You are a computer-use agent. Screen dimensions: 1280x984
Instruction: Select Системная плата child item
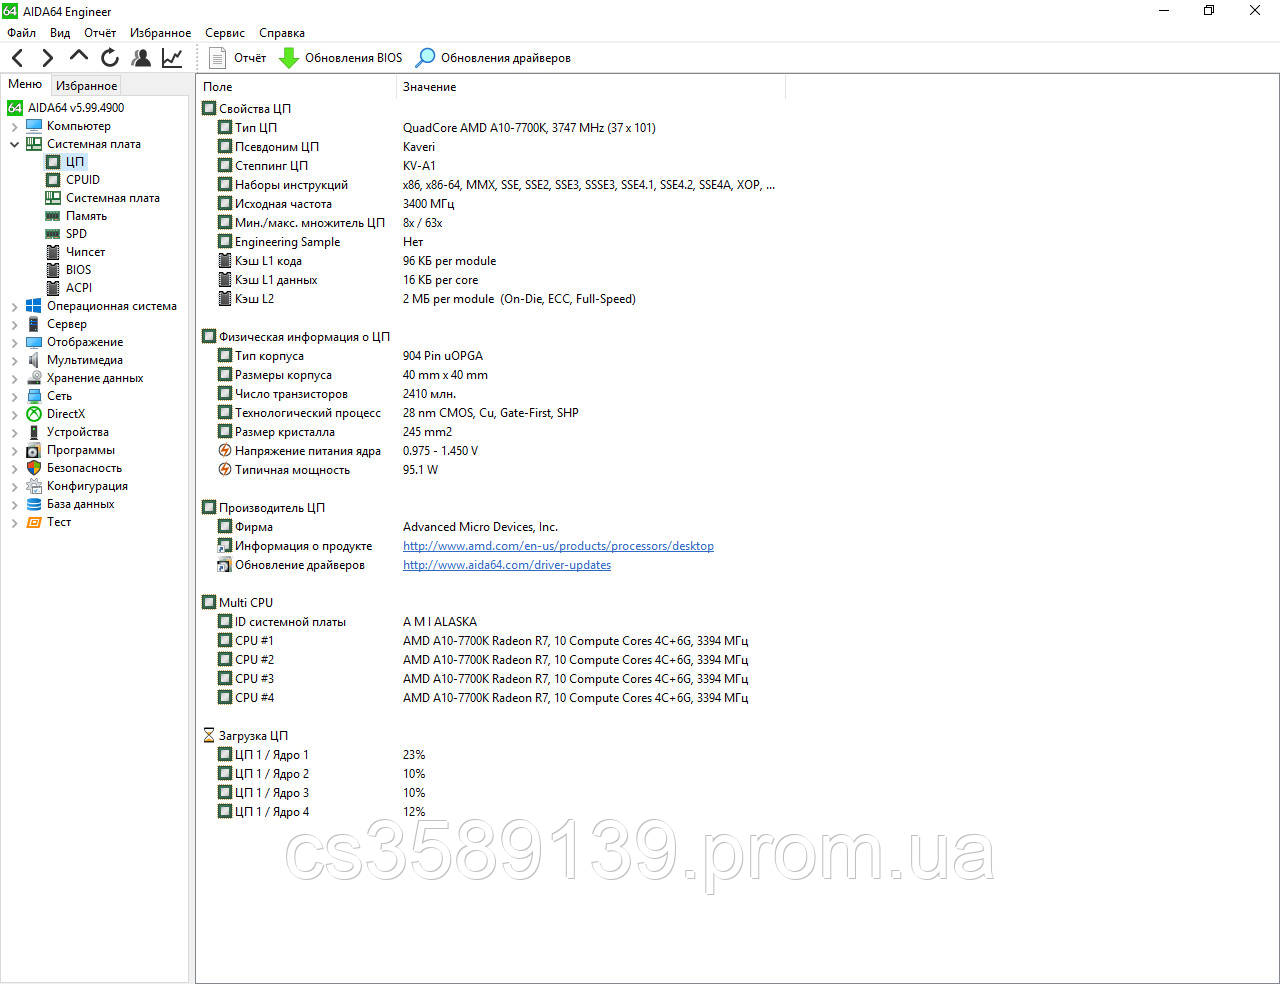point(113,198)
